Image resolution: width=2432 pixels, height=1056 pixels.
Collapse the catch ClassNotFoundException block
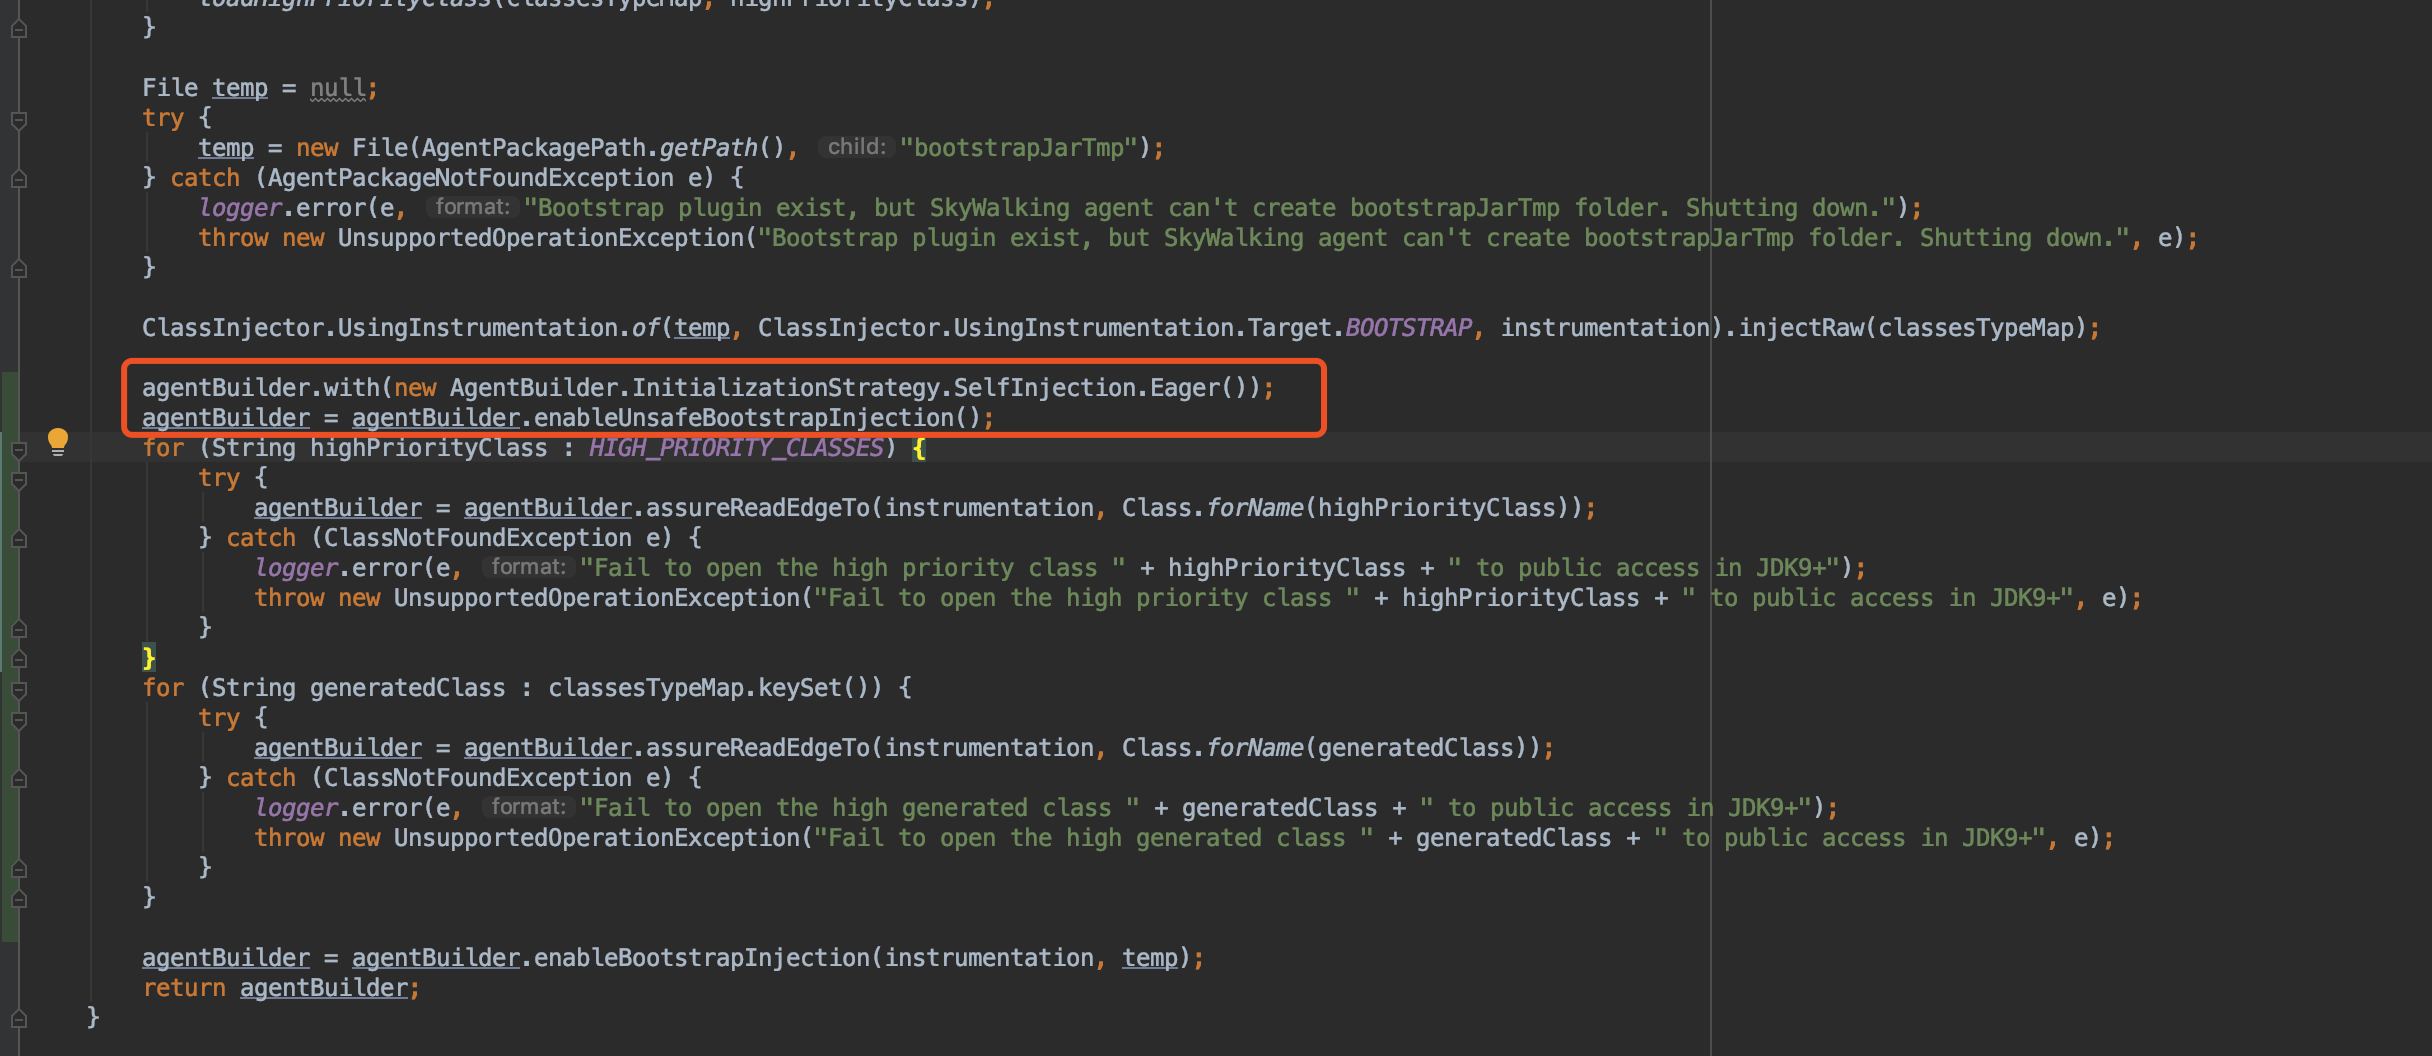pos(18,540)
